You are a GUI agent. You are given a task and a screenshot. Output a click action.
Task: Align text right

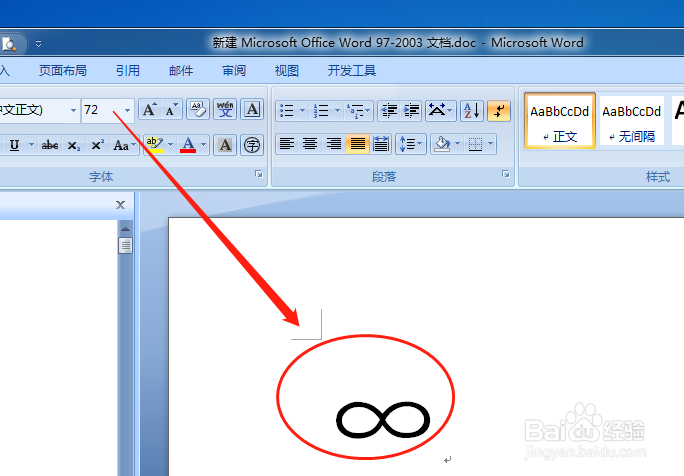[334, 144]
